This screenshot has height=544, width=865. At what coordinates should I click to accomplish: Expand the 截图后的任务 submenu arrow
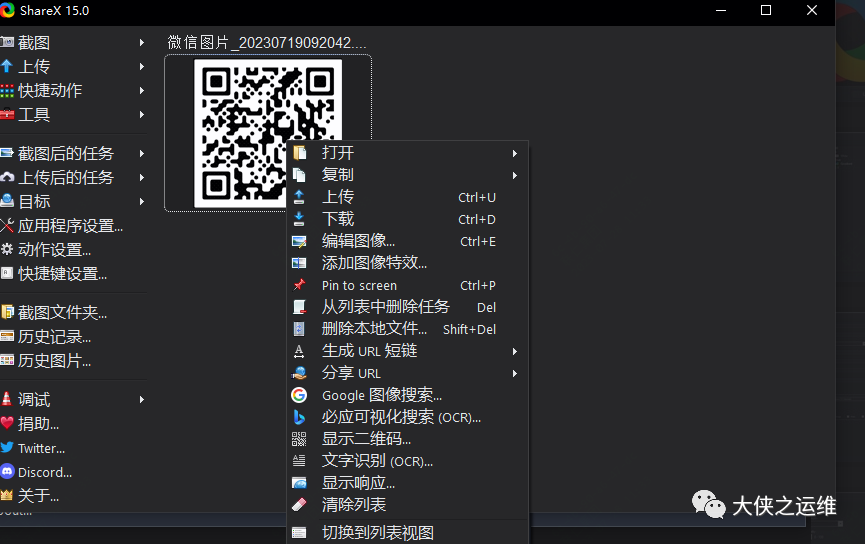coord(142,153)
